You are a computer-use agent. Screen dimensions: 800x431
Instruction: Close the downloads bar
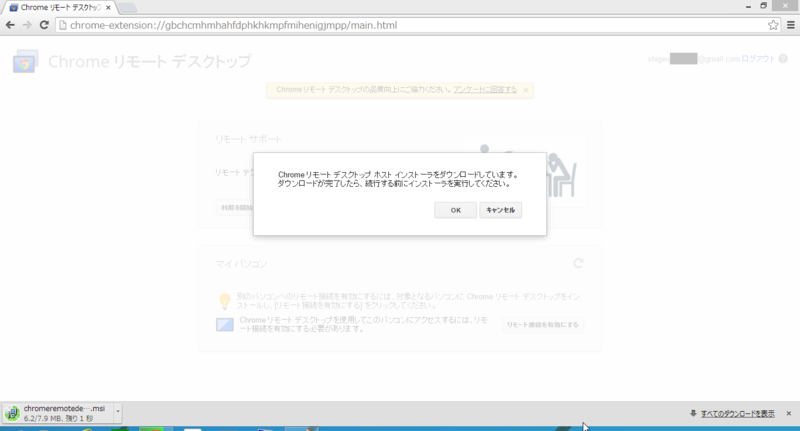789,414
